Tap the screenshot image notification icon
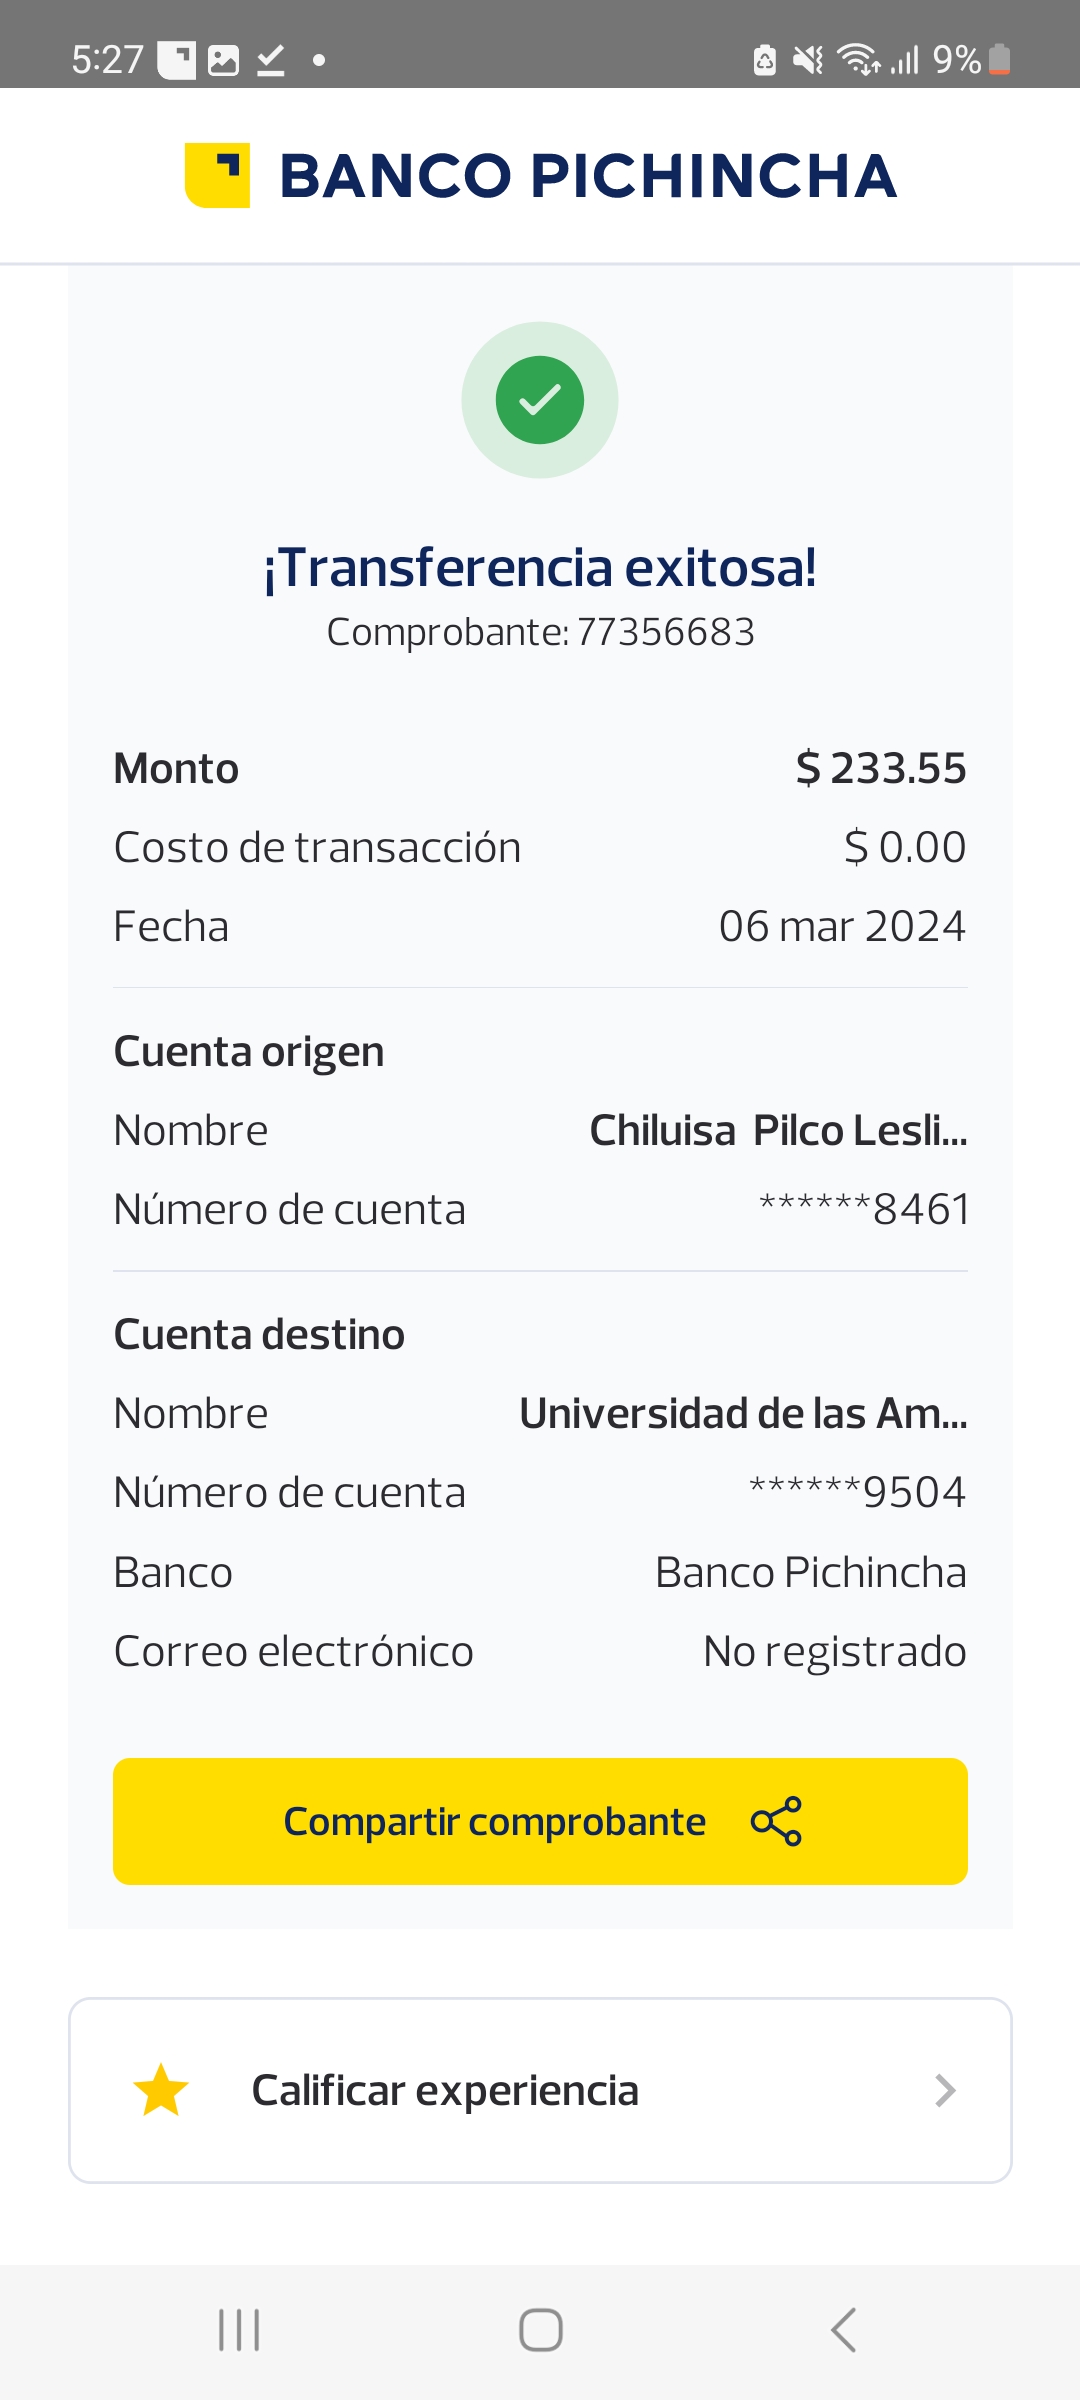Viewport: 1080px width, 2400px height. (x=223, y=61)
